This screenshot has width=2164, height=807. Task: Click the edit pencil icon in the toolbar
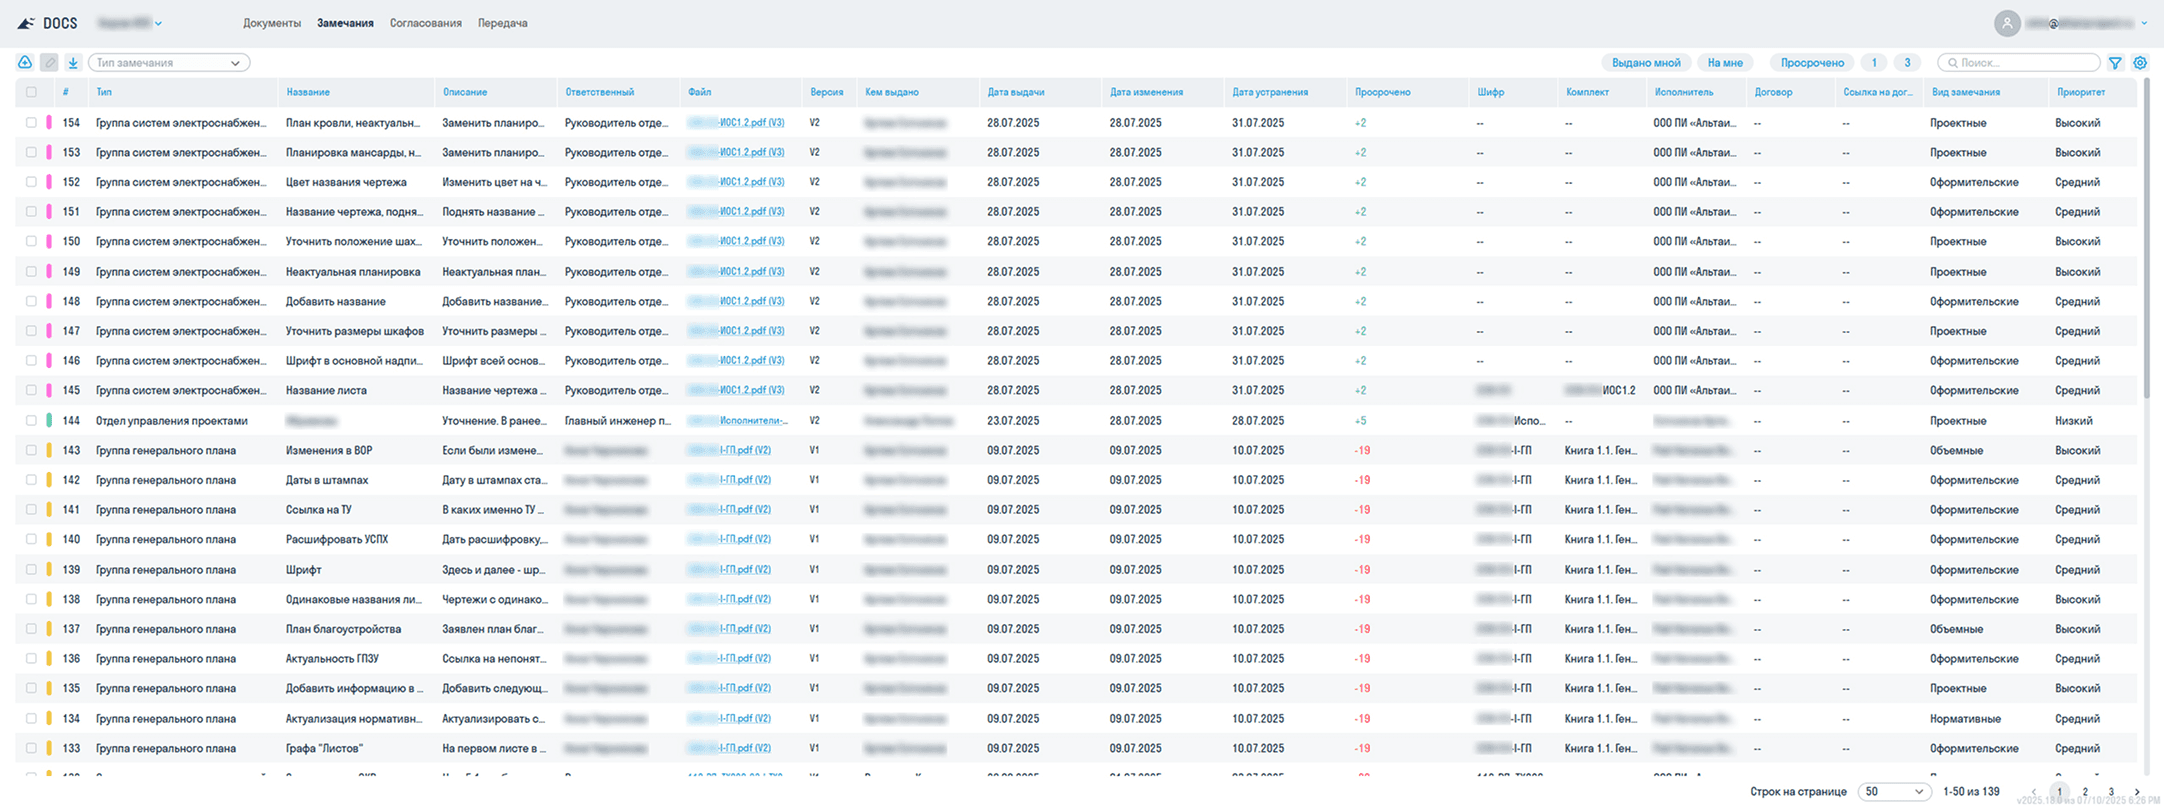point(49,62)
